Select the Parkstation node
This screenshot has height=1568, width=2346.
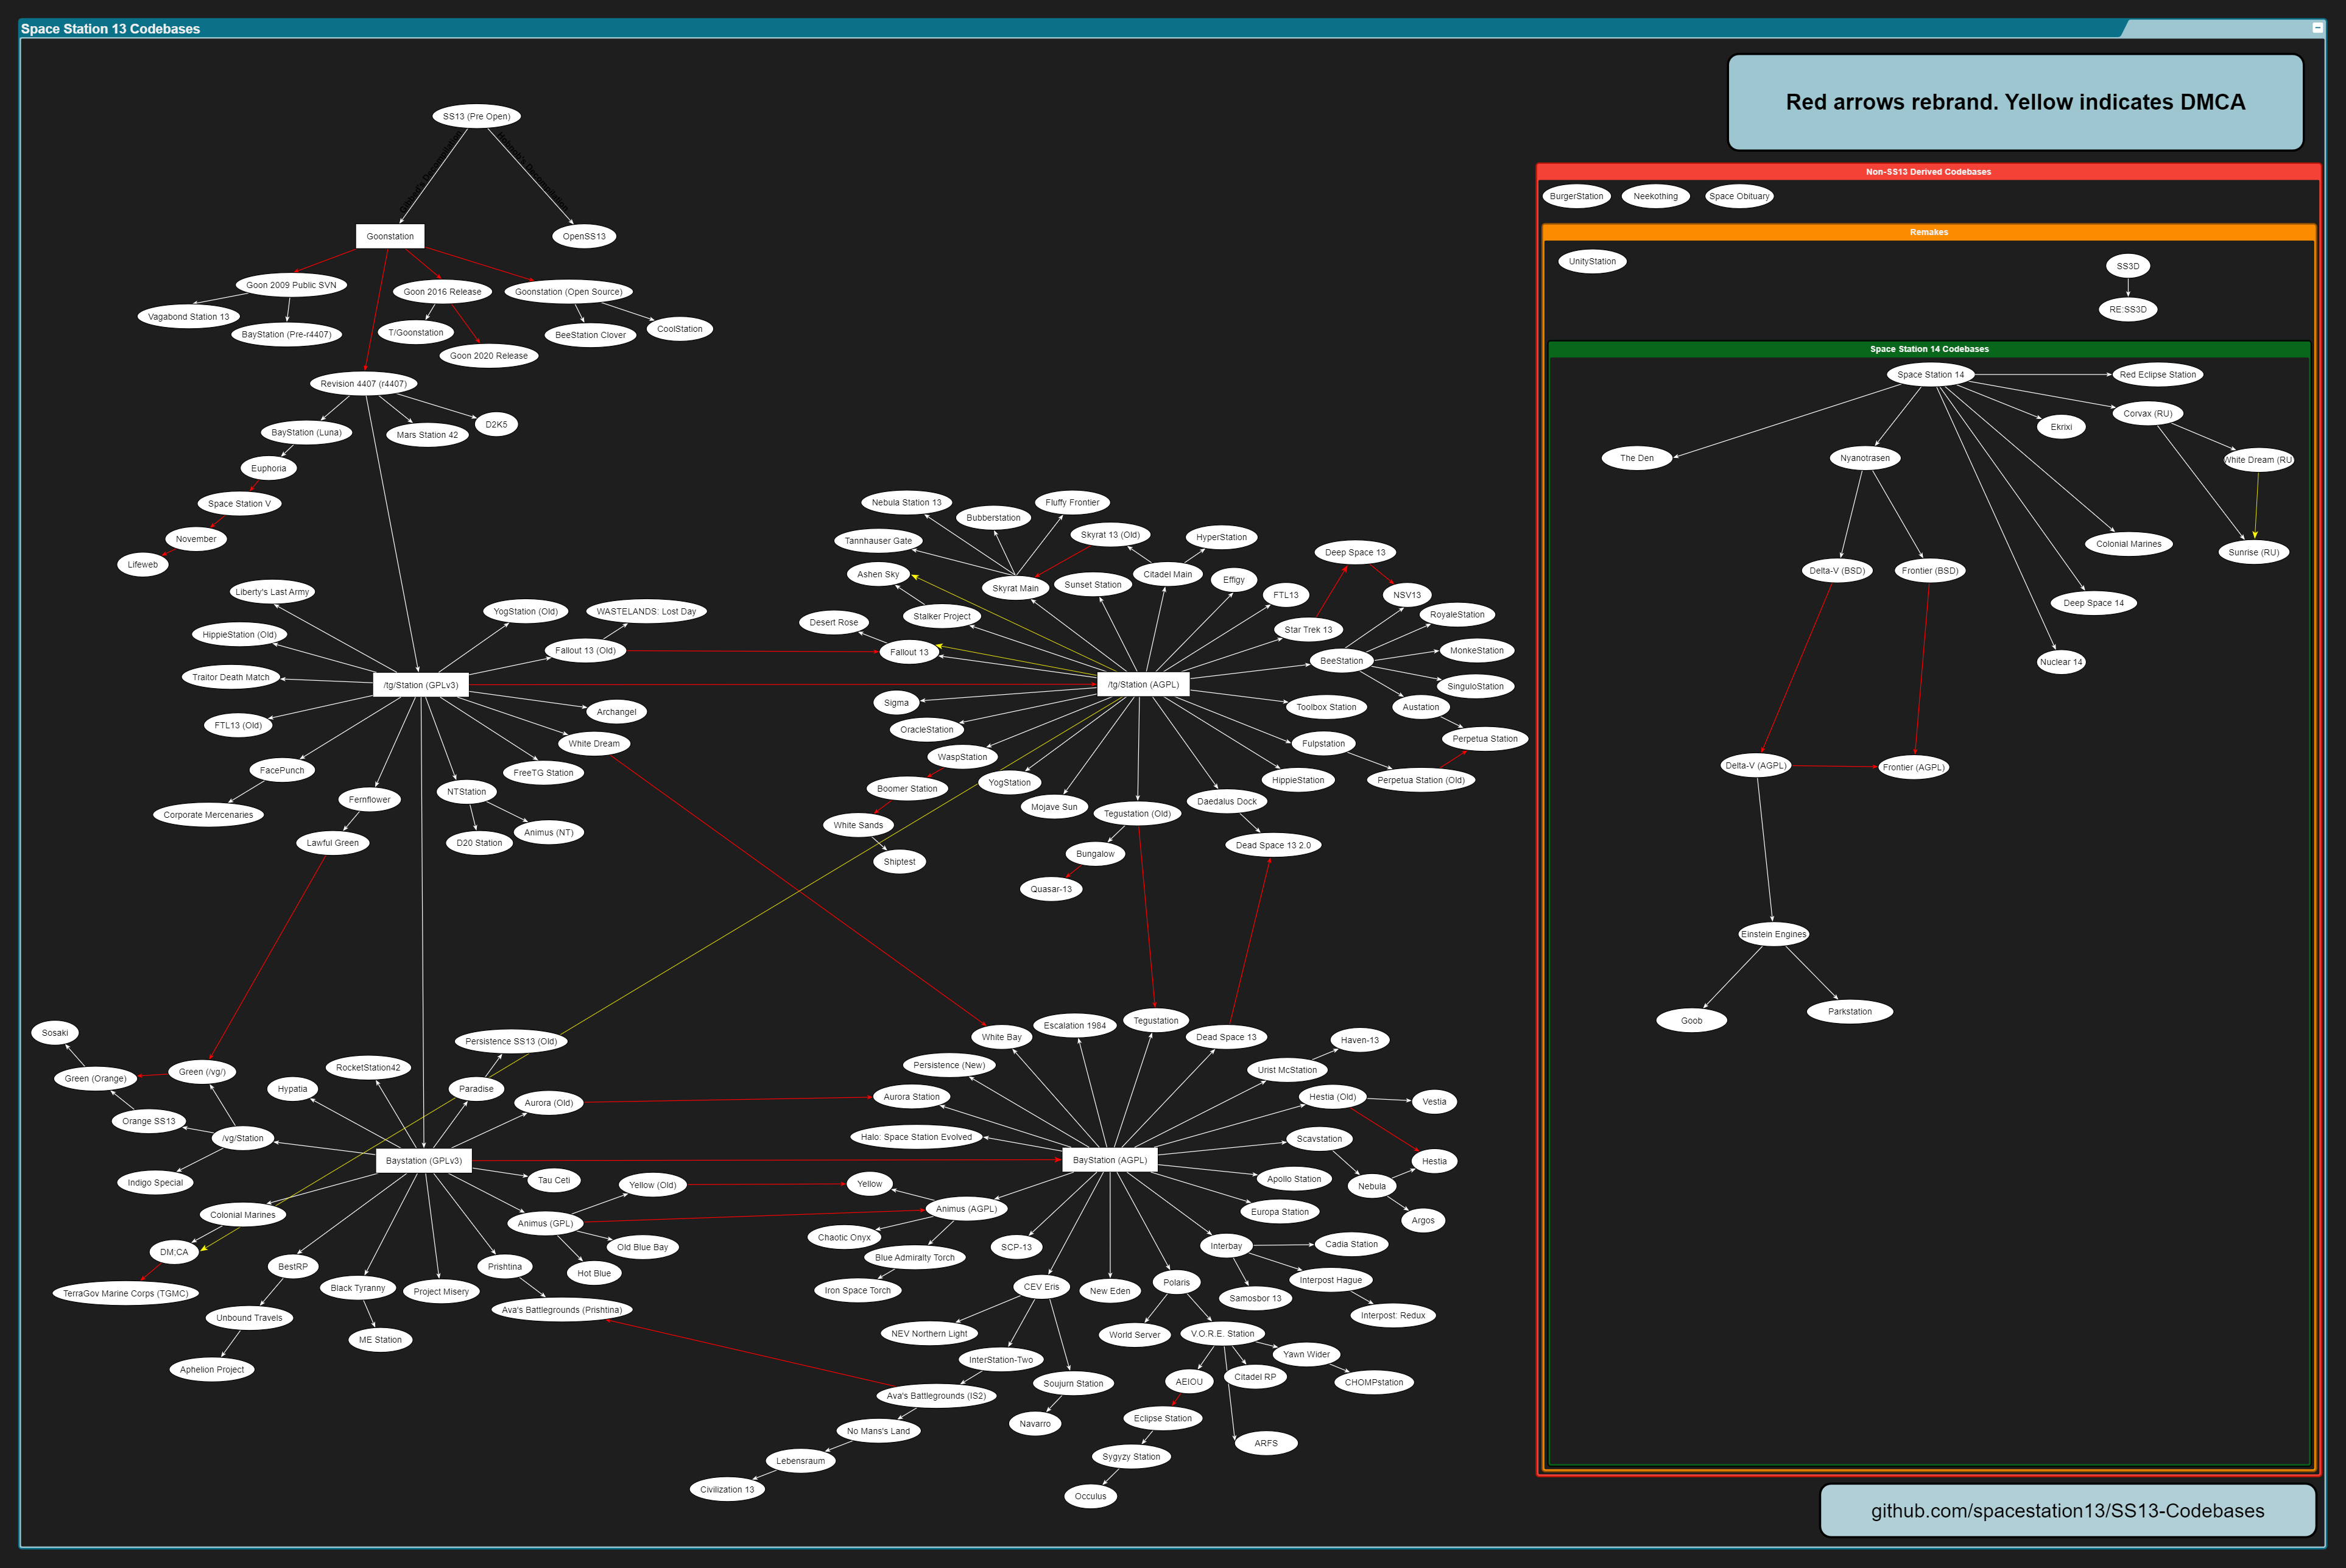[x=1850, y=1011]
